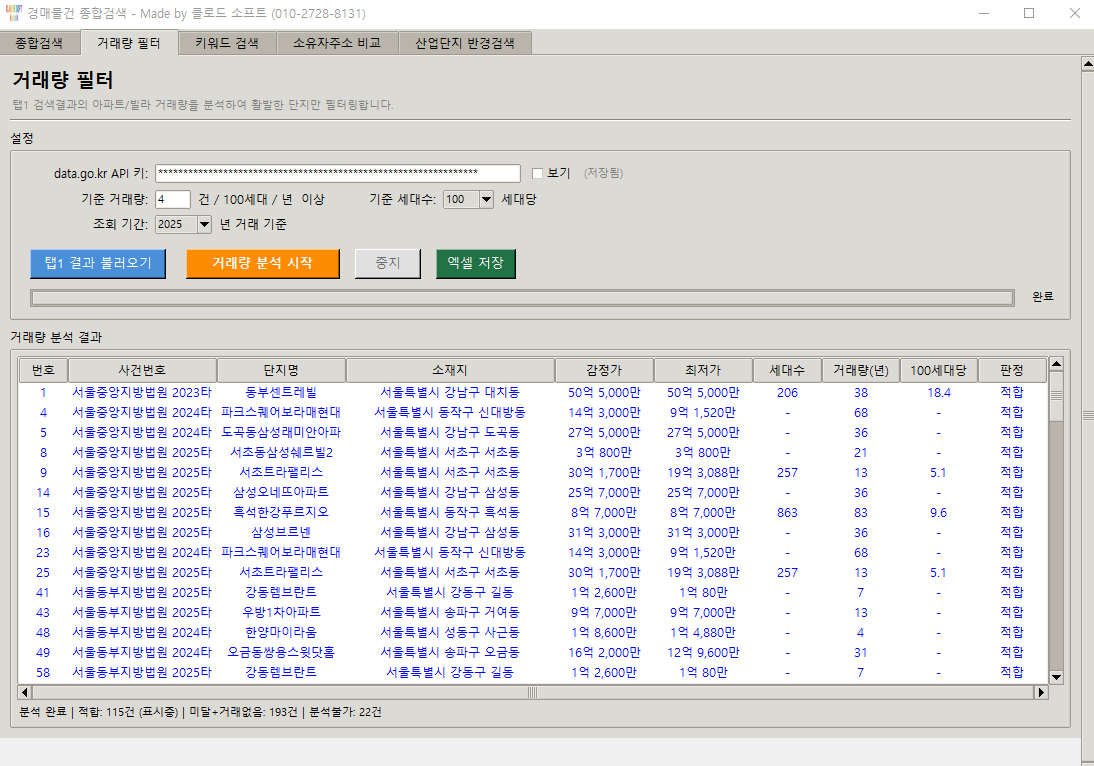Start analysis with 거래량 분석 시작 button

click(262, 263)
